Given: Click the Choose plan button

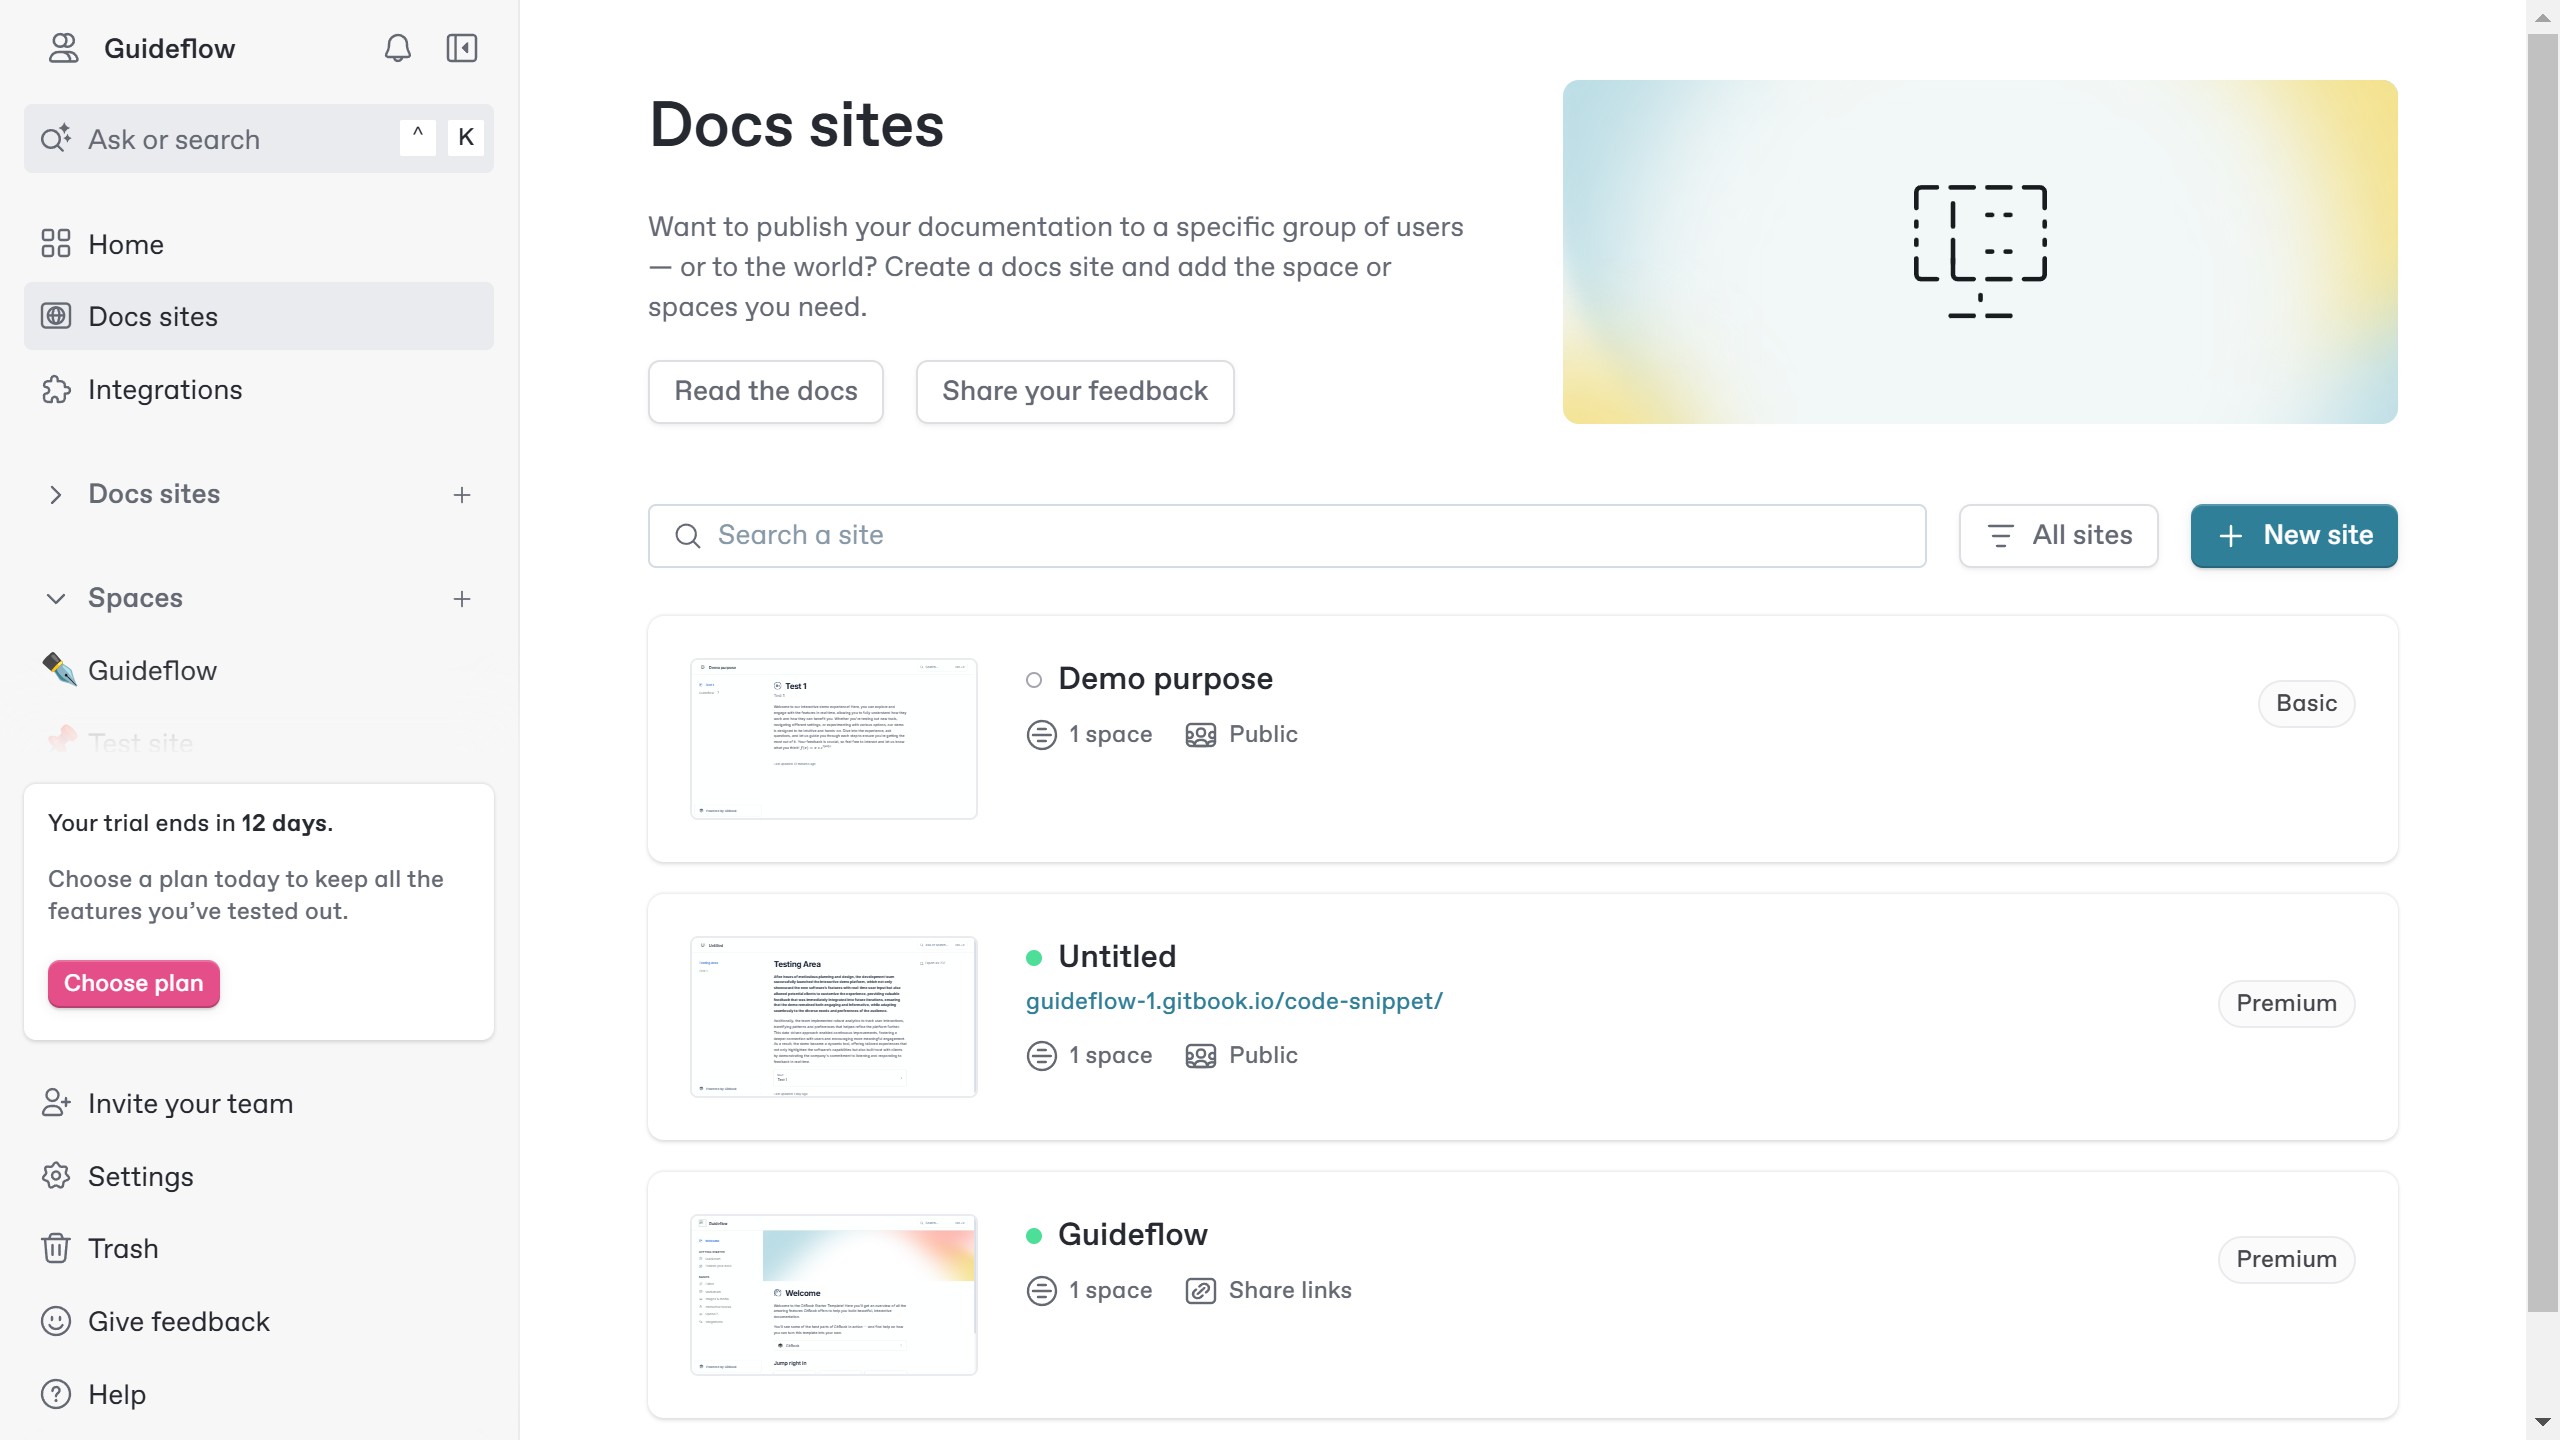Looking at the screenshot, I should click(x=133, y=983).
